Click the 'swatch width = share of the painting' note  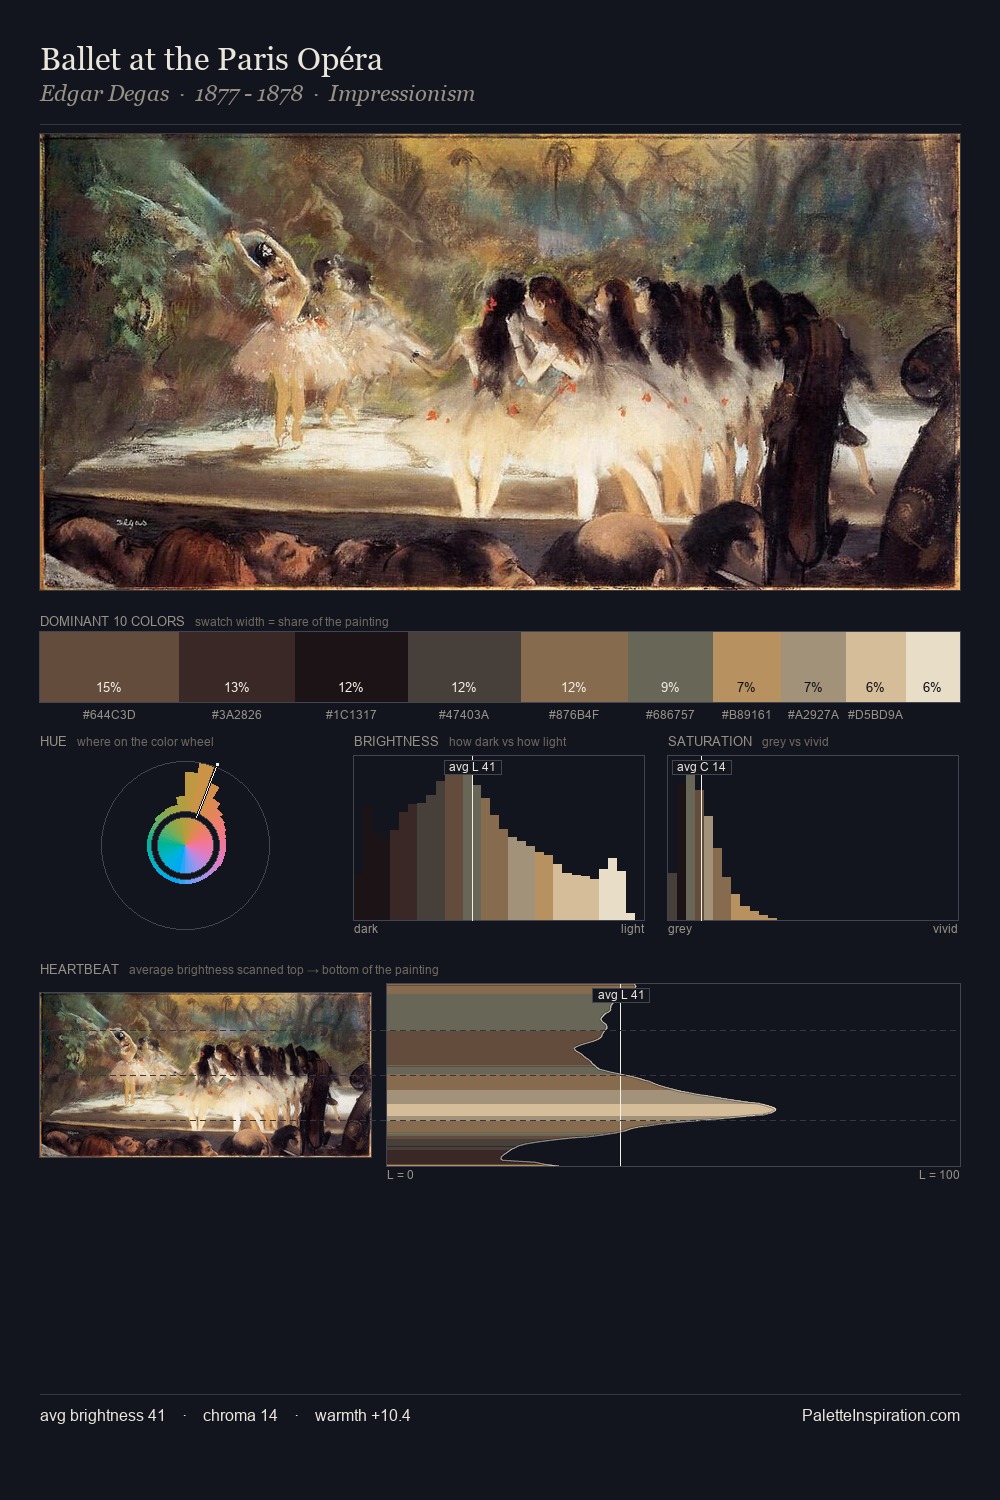pos(292,622)
